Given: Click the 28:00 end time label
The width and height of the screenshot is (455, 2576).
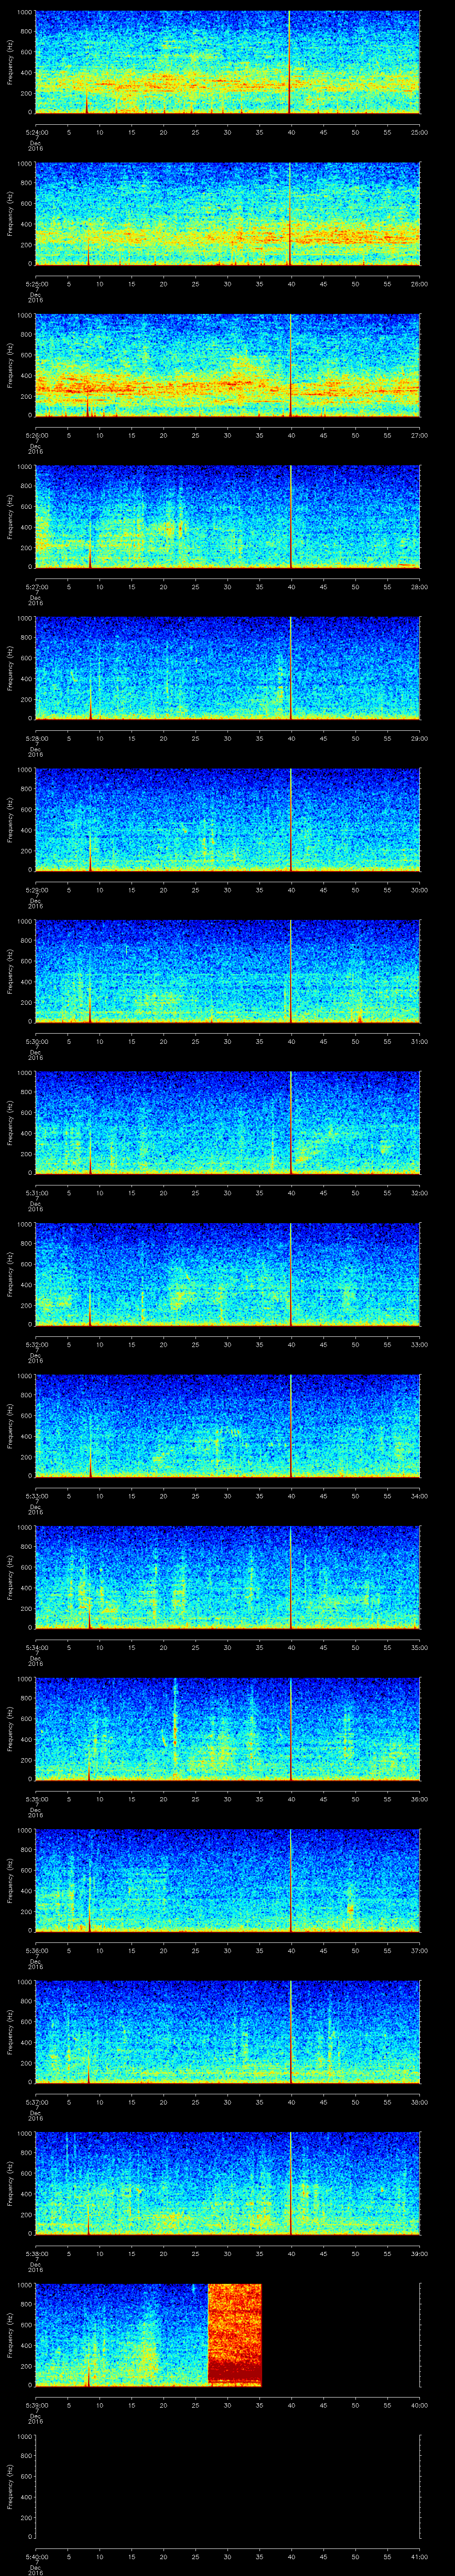Looking at the screenshot, I should (420, 587).
